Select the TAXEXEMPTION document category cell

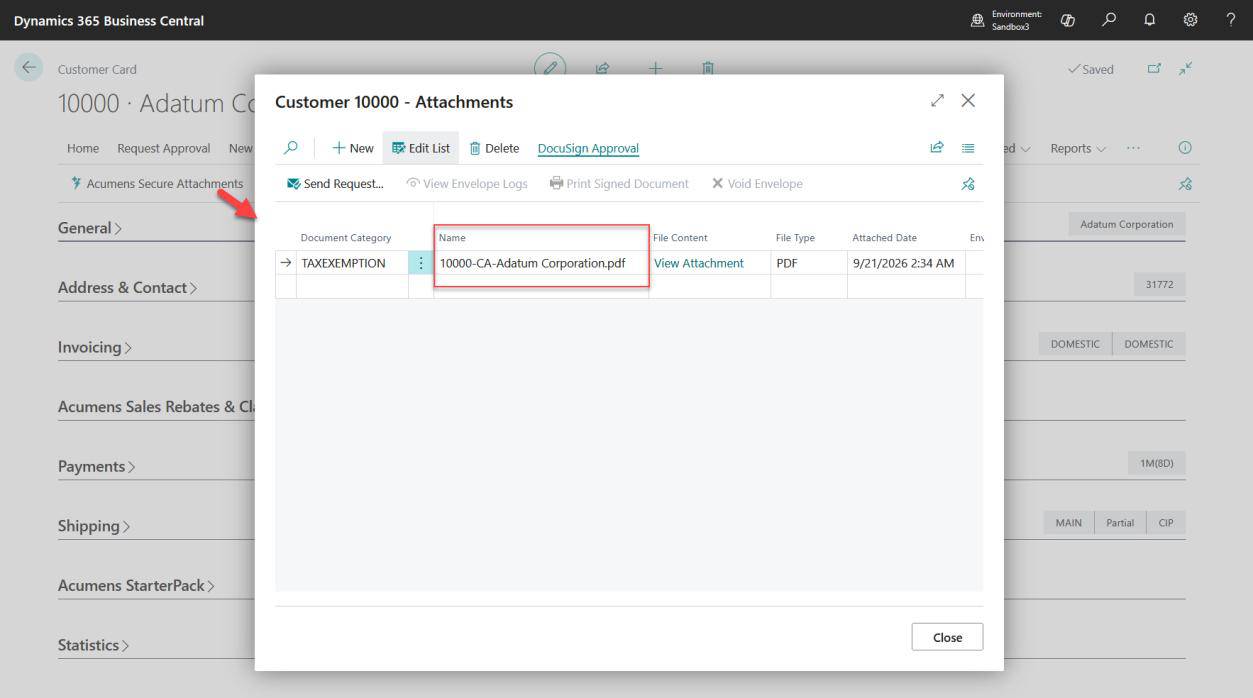352,263
